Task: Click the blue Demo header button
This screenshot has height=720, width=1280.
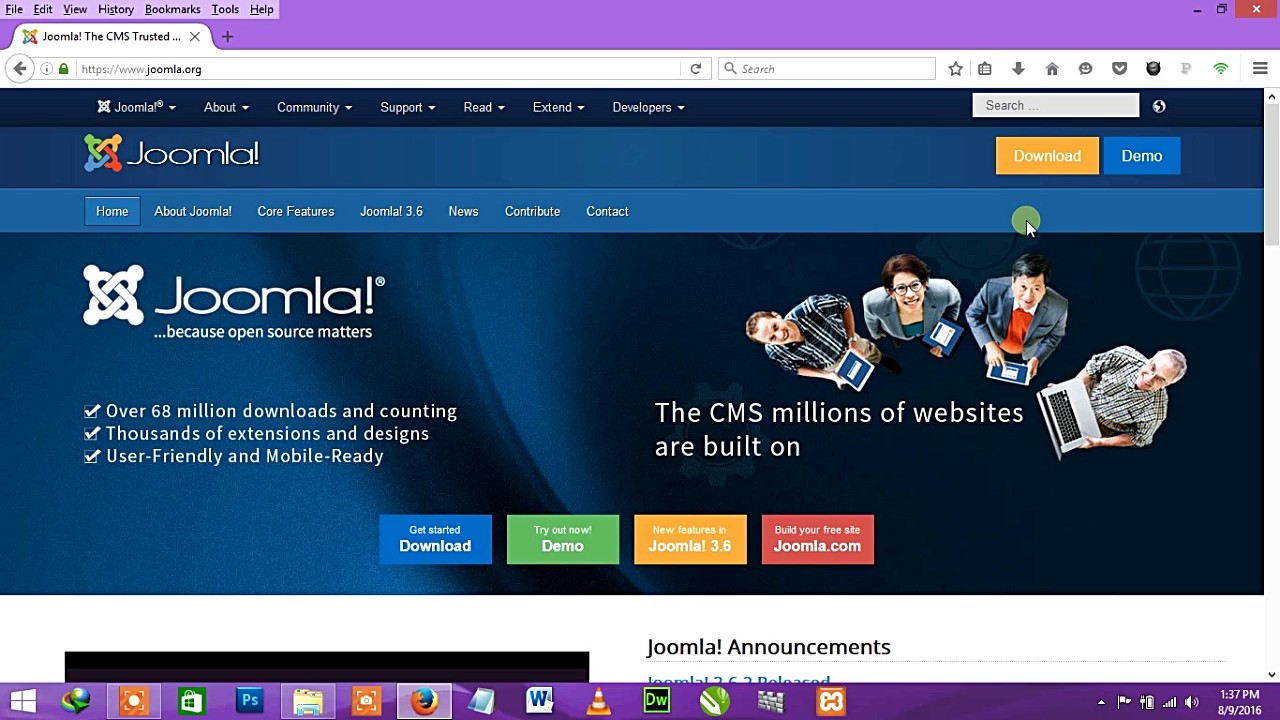Action: click(1142, 156)
